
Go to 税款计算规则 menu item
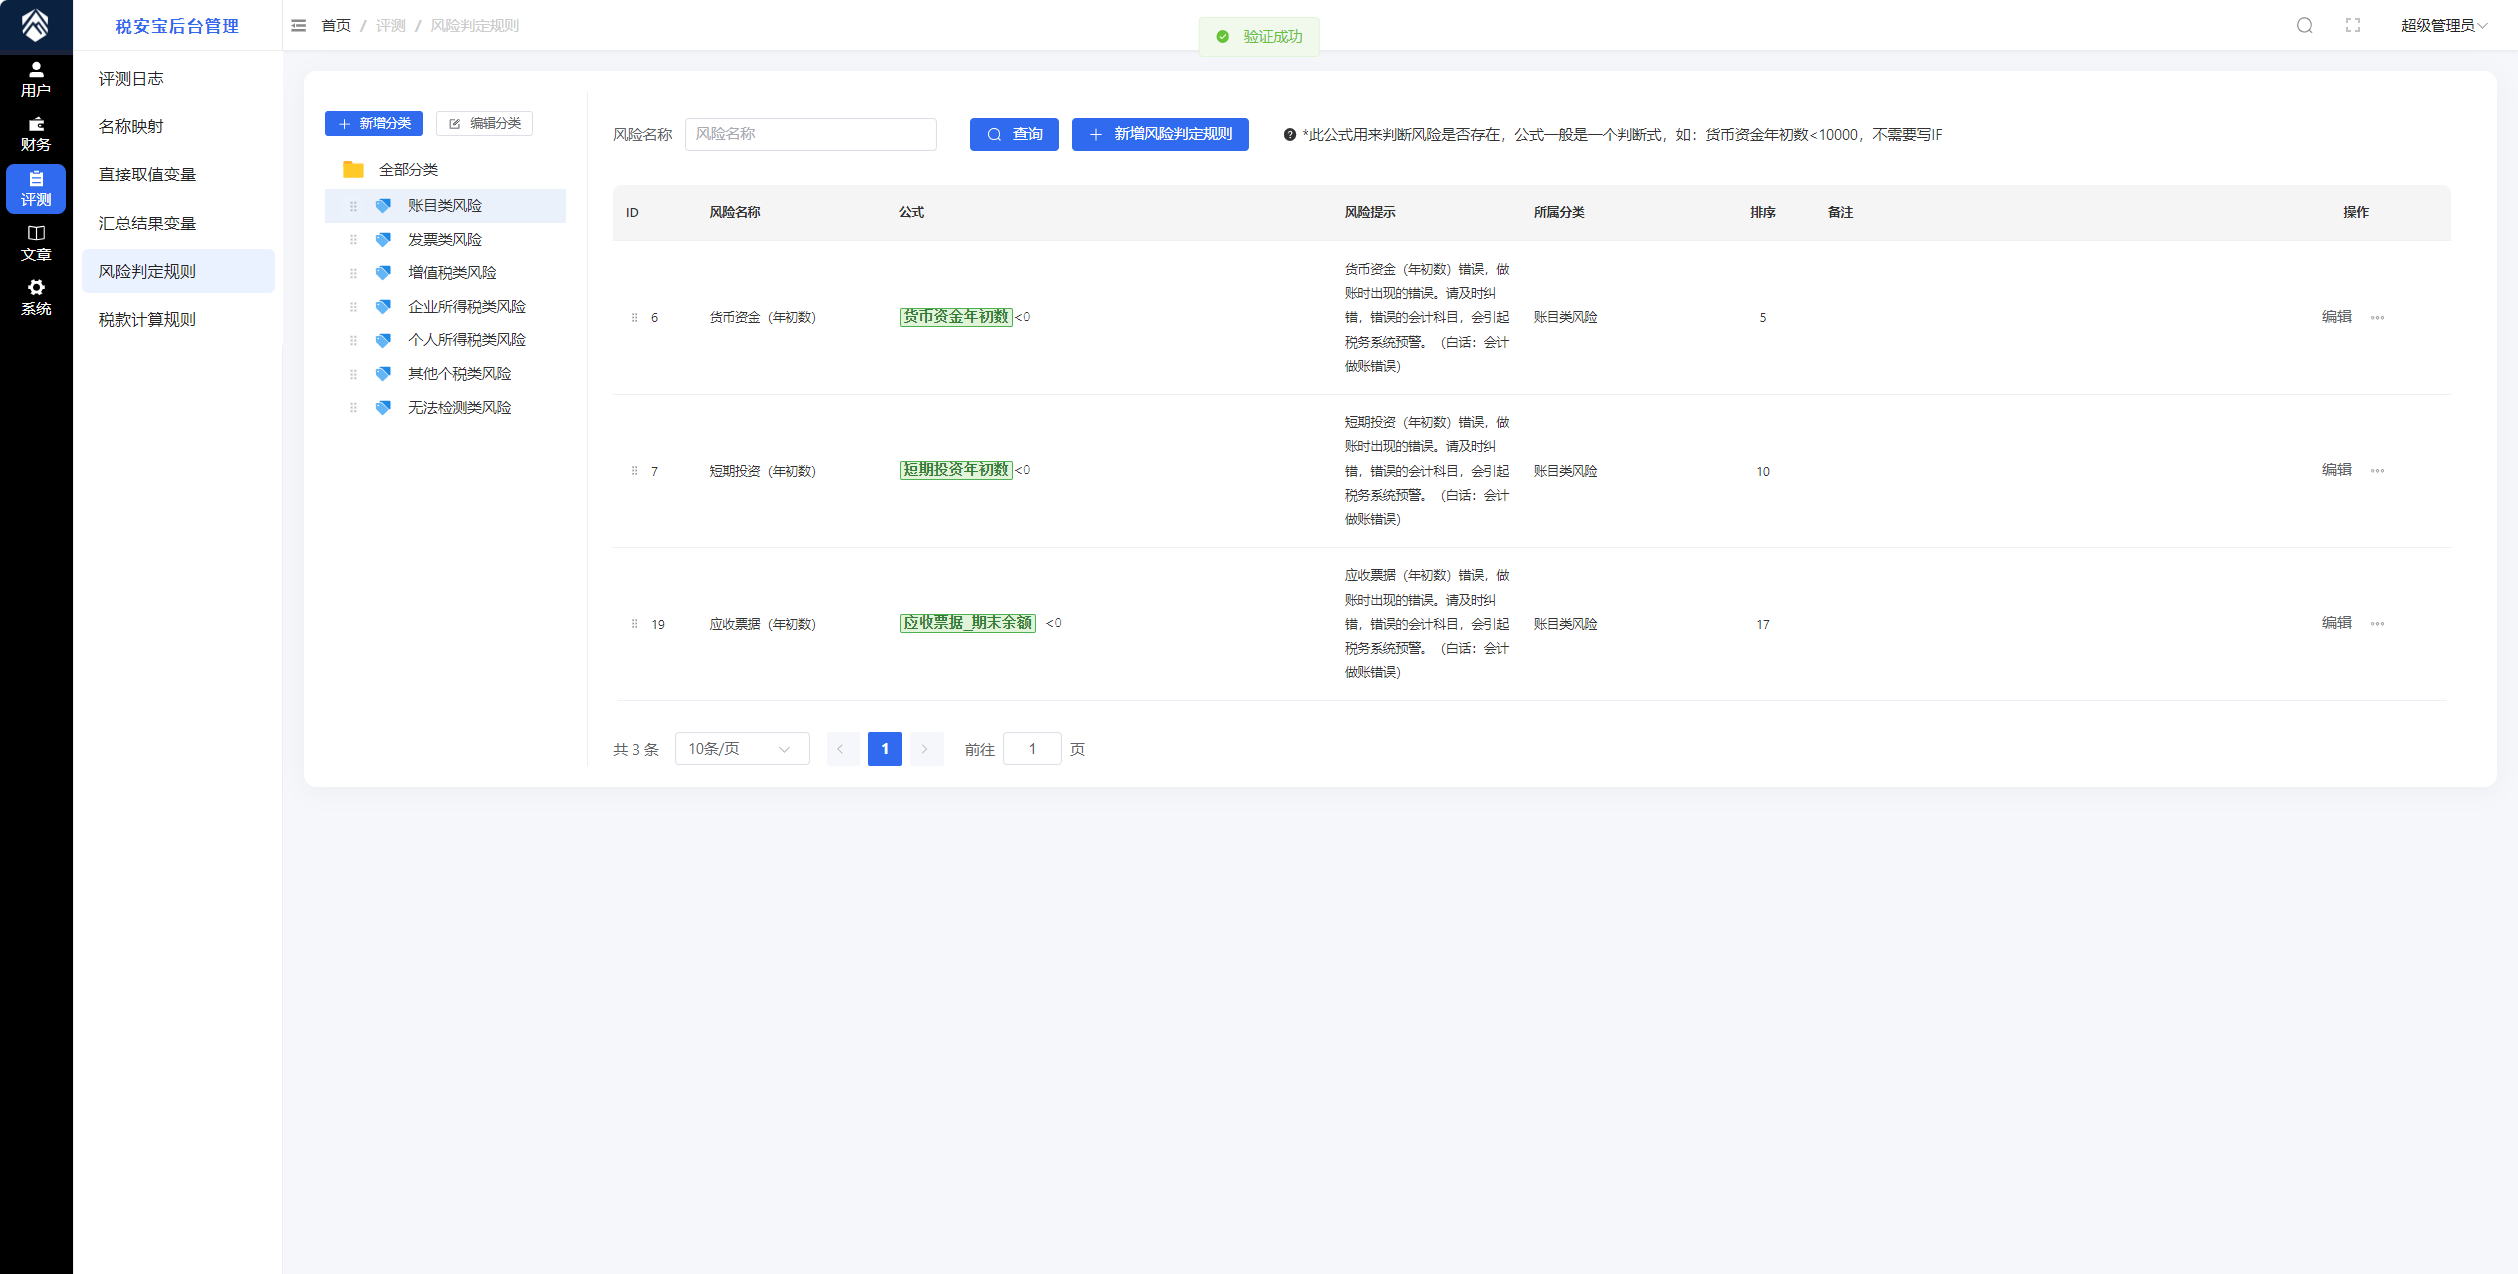pyautogui.click(x=147, y=319)
